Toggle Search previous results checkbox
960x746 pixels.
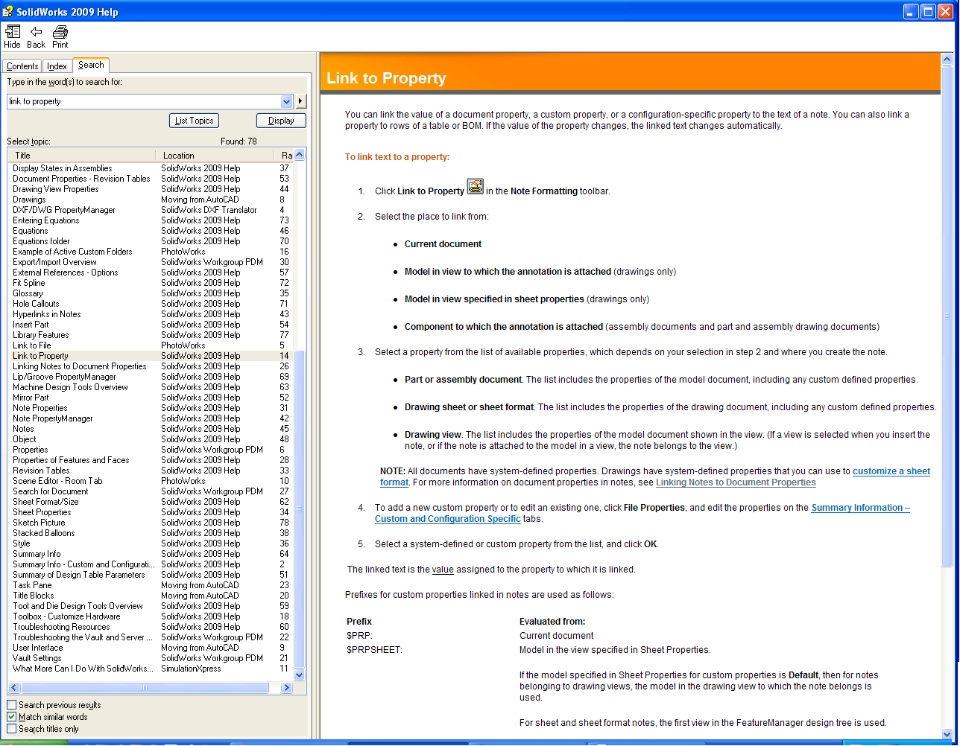[12, 705]
